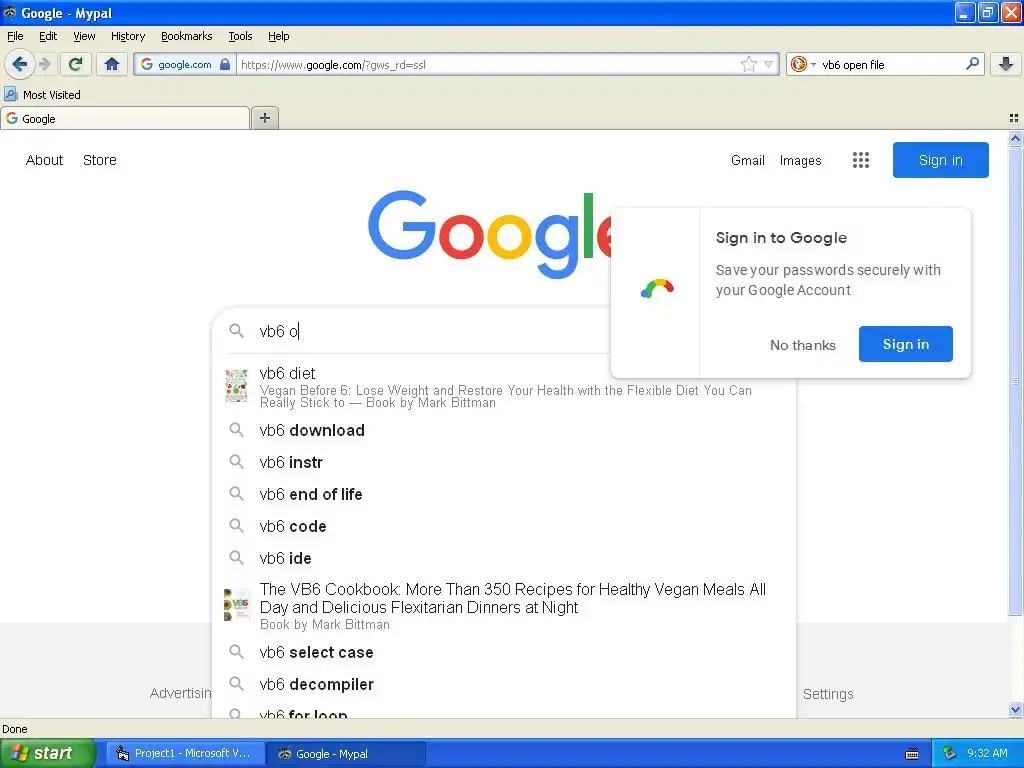Select the 'vb6 decompiler' suggestion
Image resolution: width=1024 pixels, height=768 pixels.
tap(504, 684)
